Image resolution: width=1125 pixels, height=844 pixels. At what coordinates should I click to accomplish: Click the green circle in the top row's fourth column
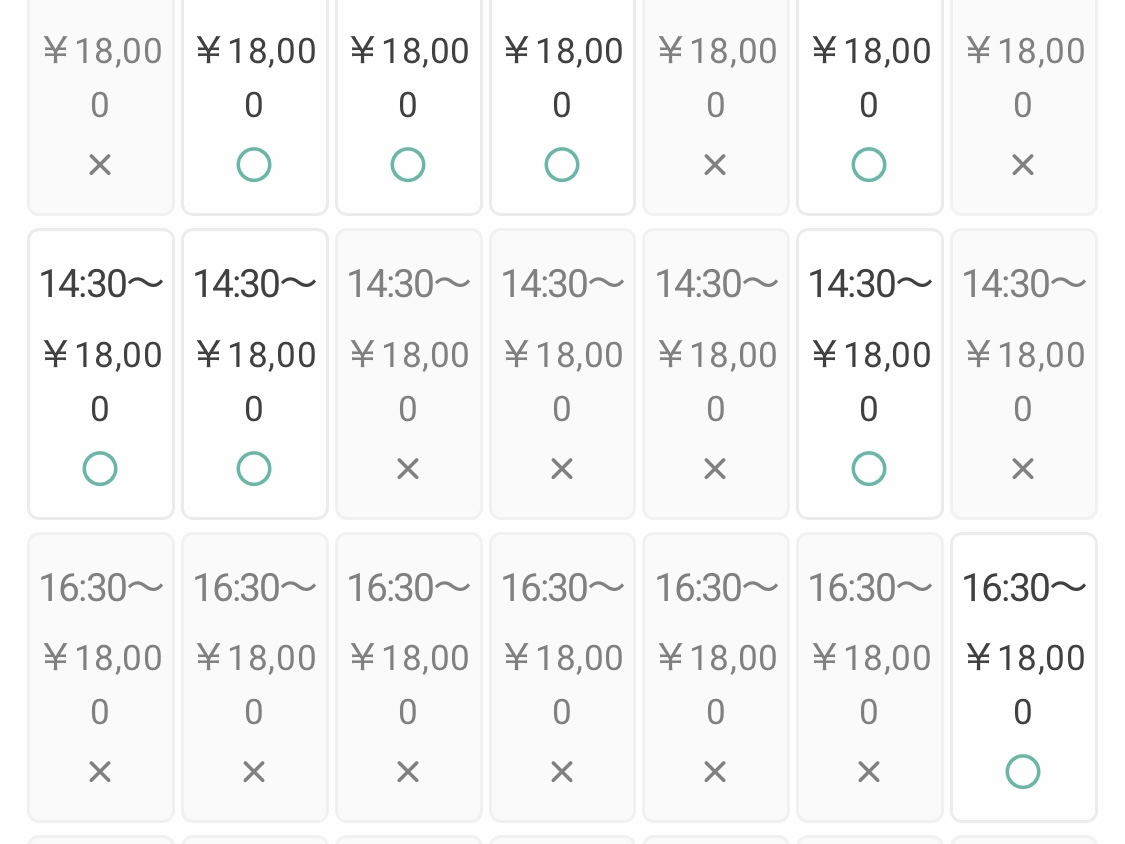pos(562,164)
